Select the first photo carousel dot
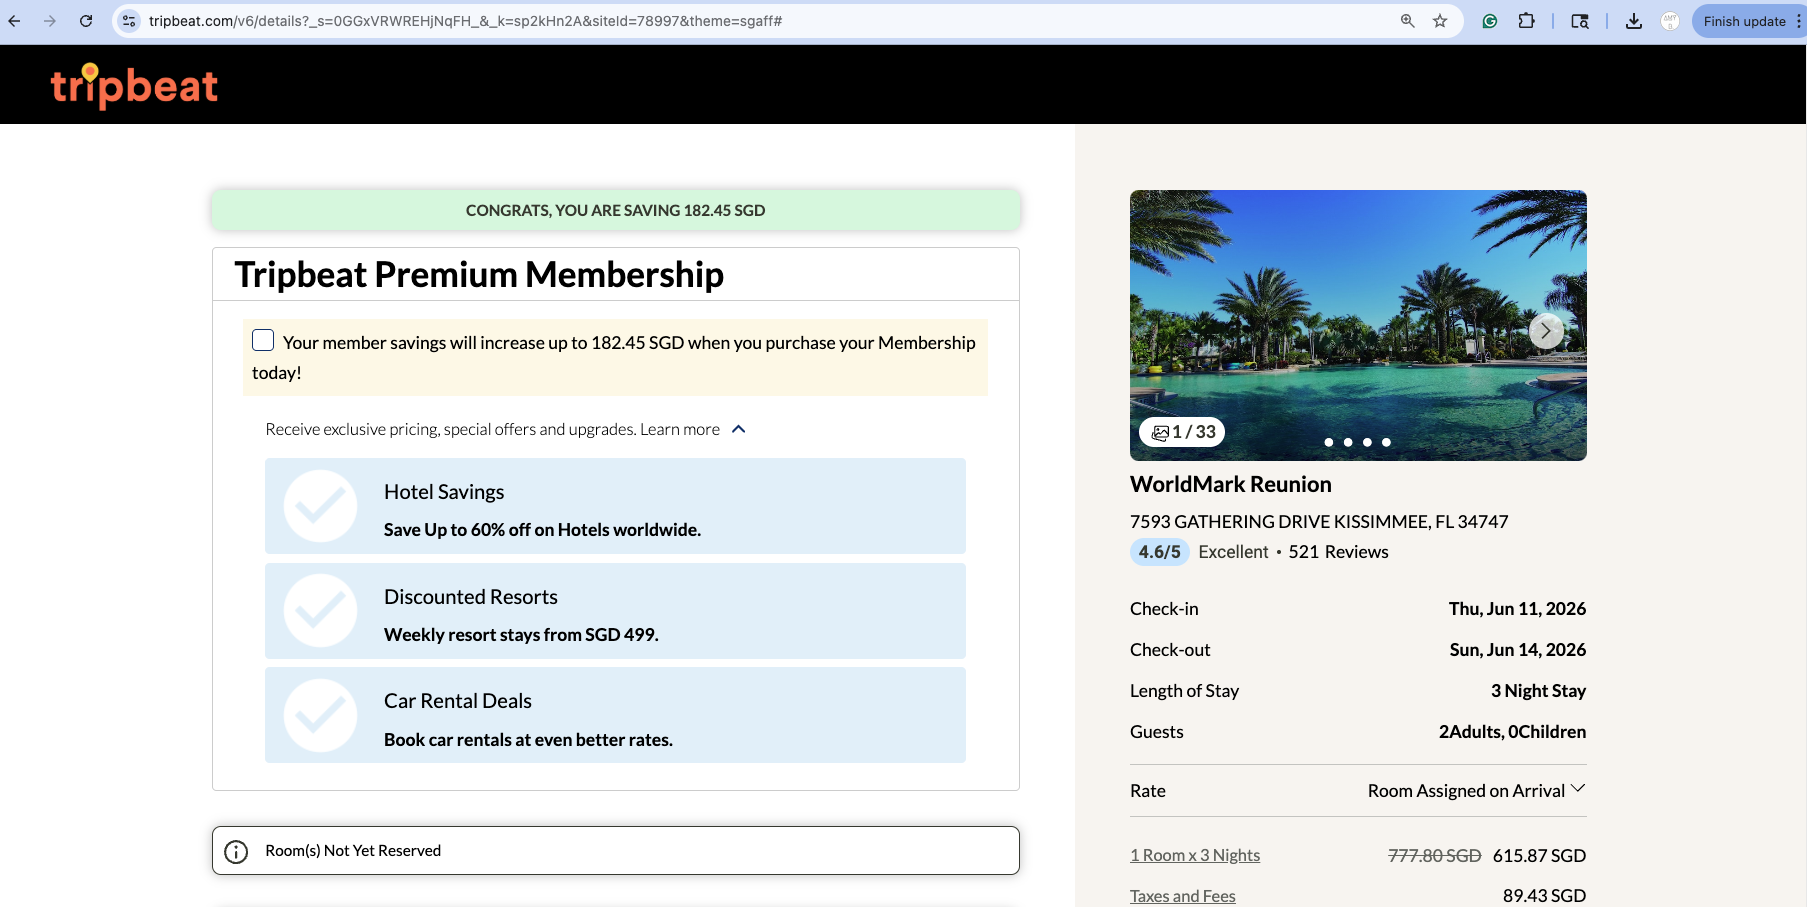 tap(1329, 442)
